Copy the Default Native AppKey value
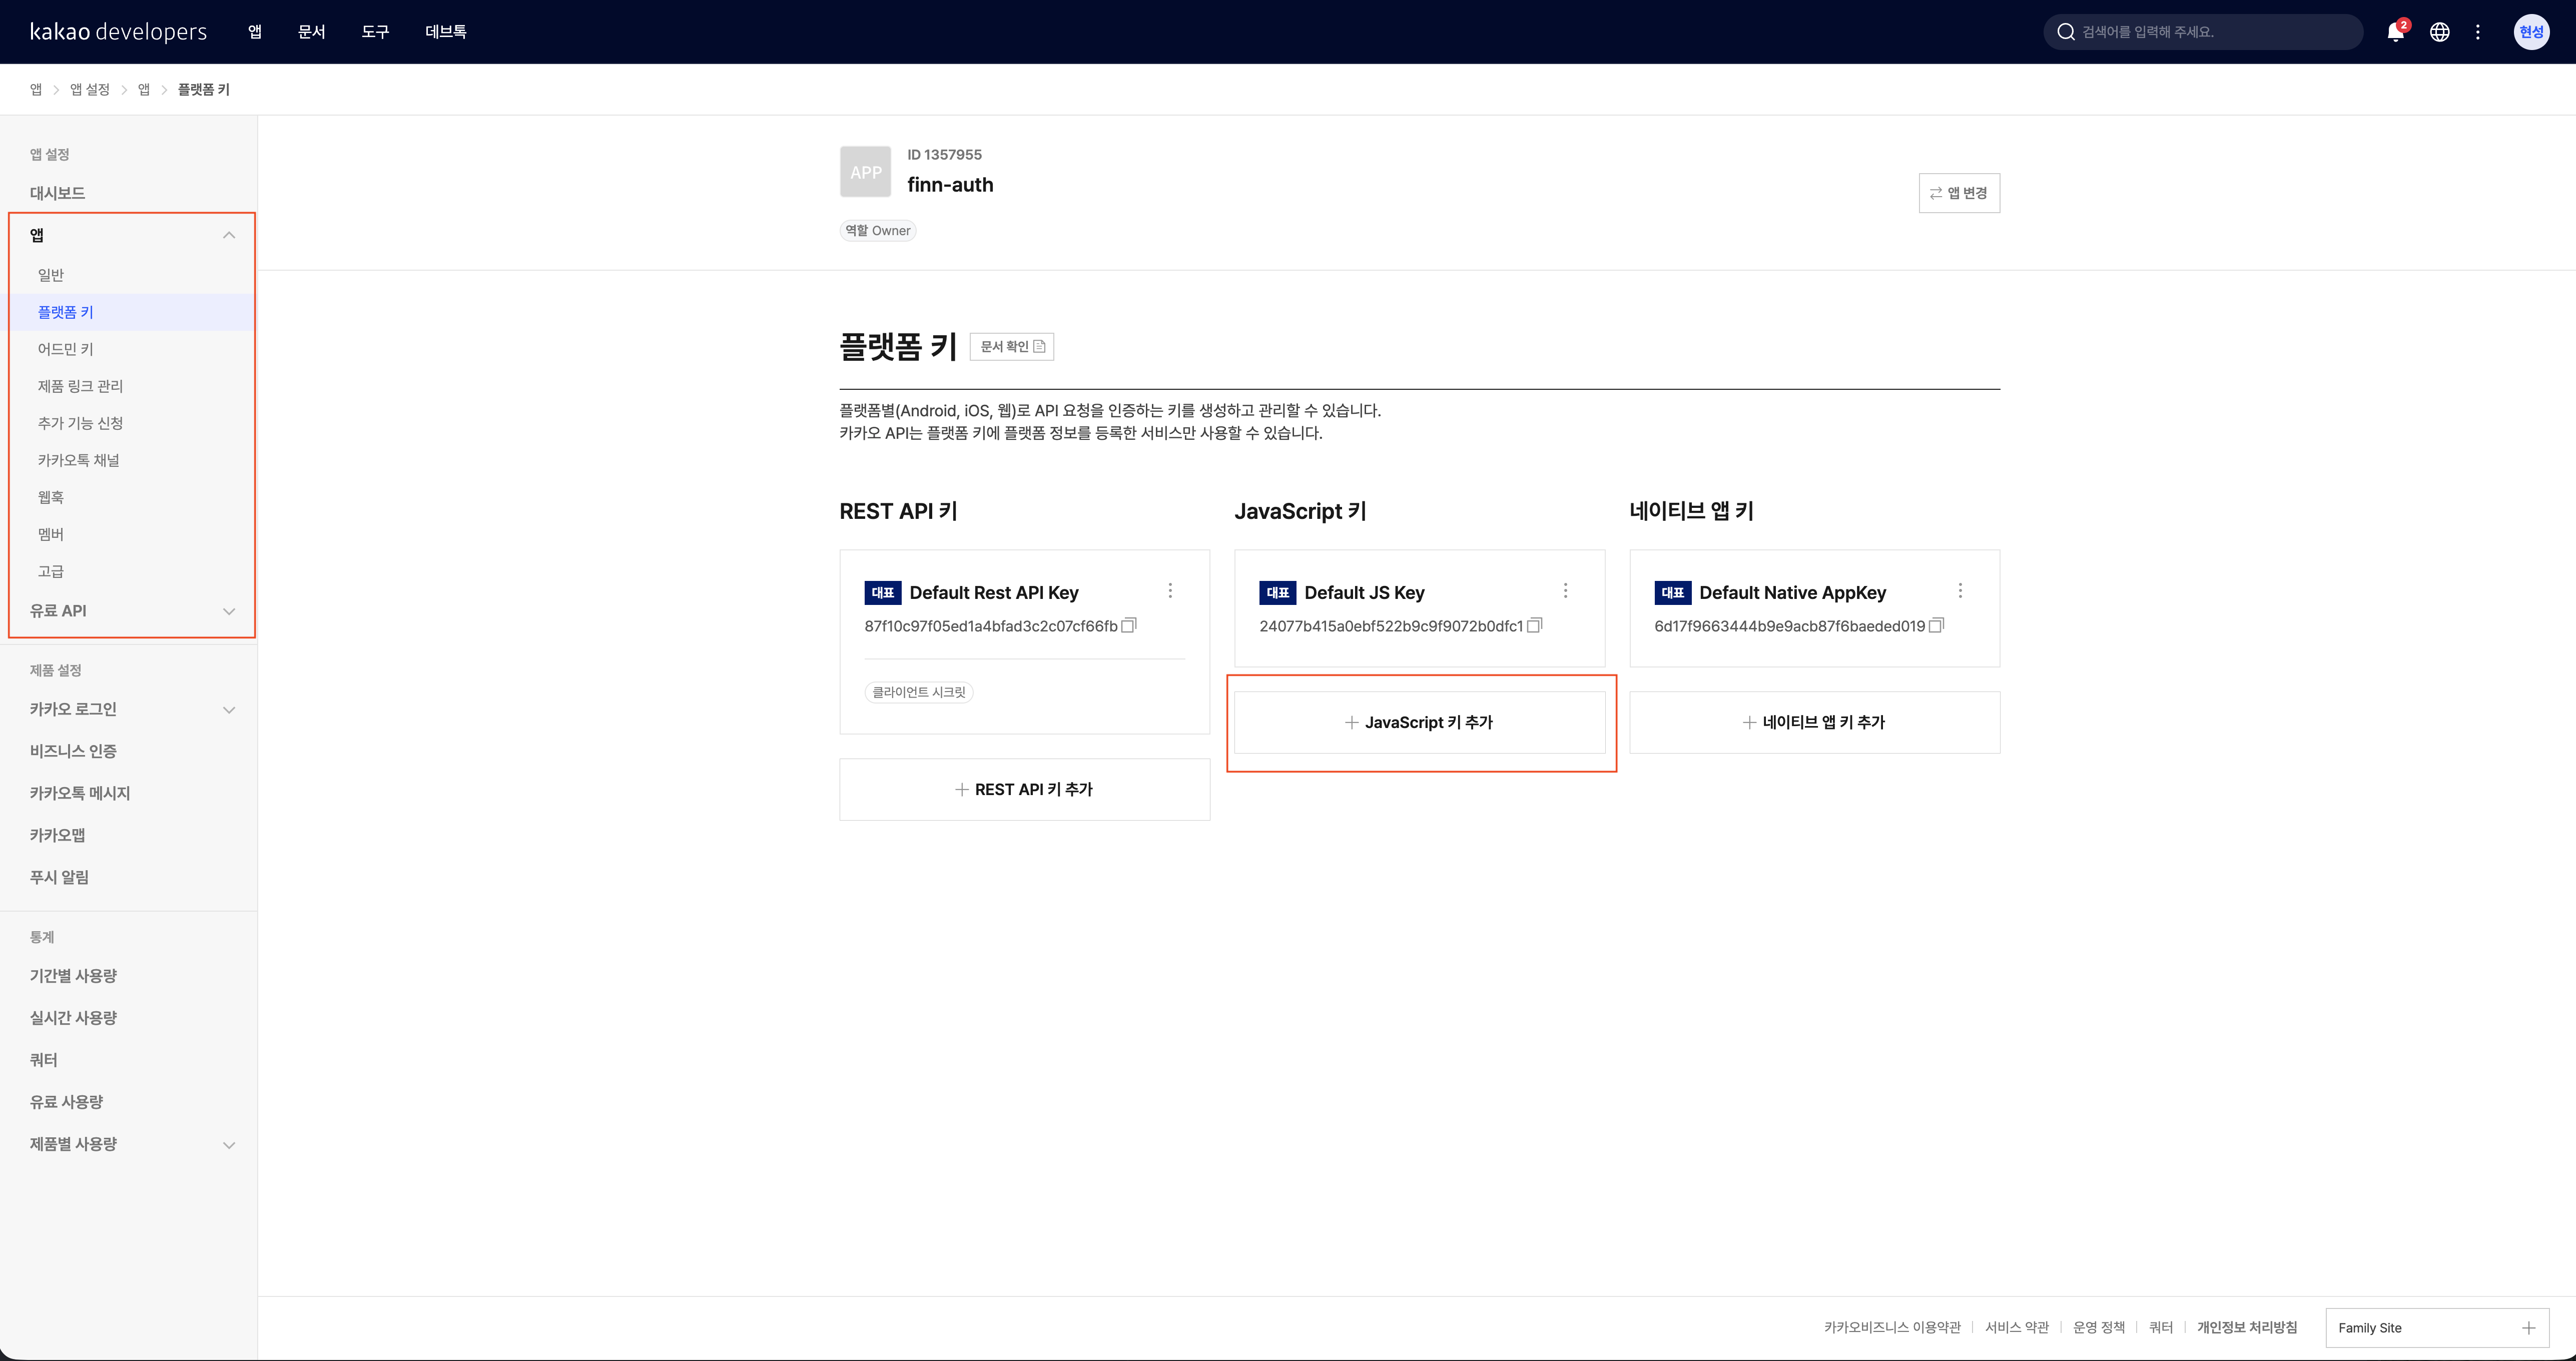Viewport: 2576px width, 1361px height. click(x=1936, y=625)
